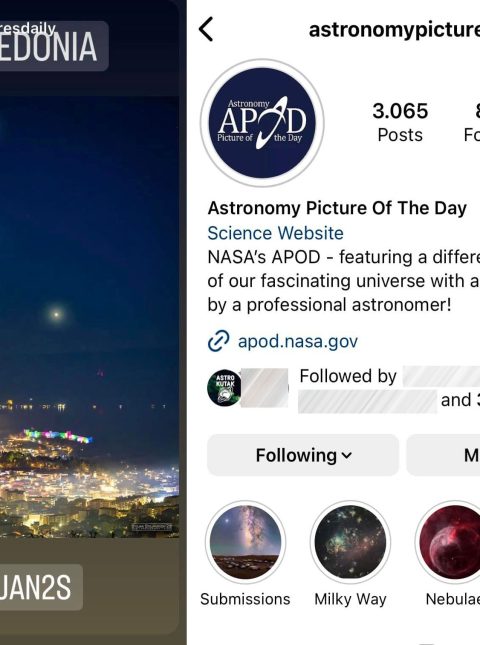Tap the Message button next to Following
The image size is (480, 645).
point(443,455)
